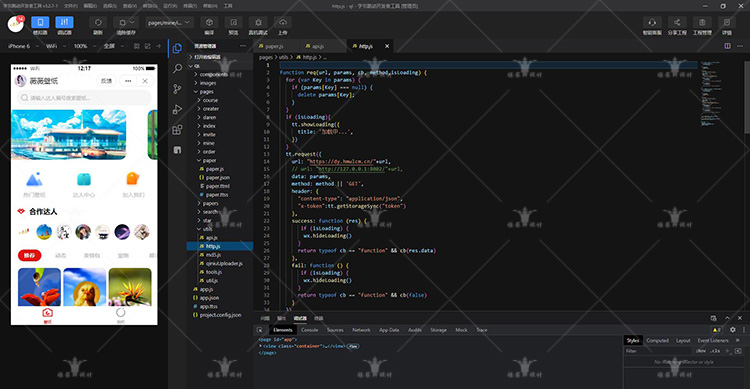This screenshot has height=389, width=750.
Task: Switch to the Mock devtools tab
Action: (461, 330)
